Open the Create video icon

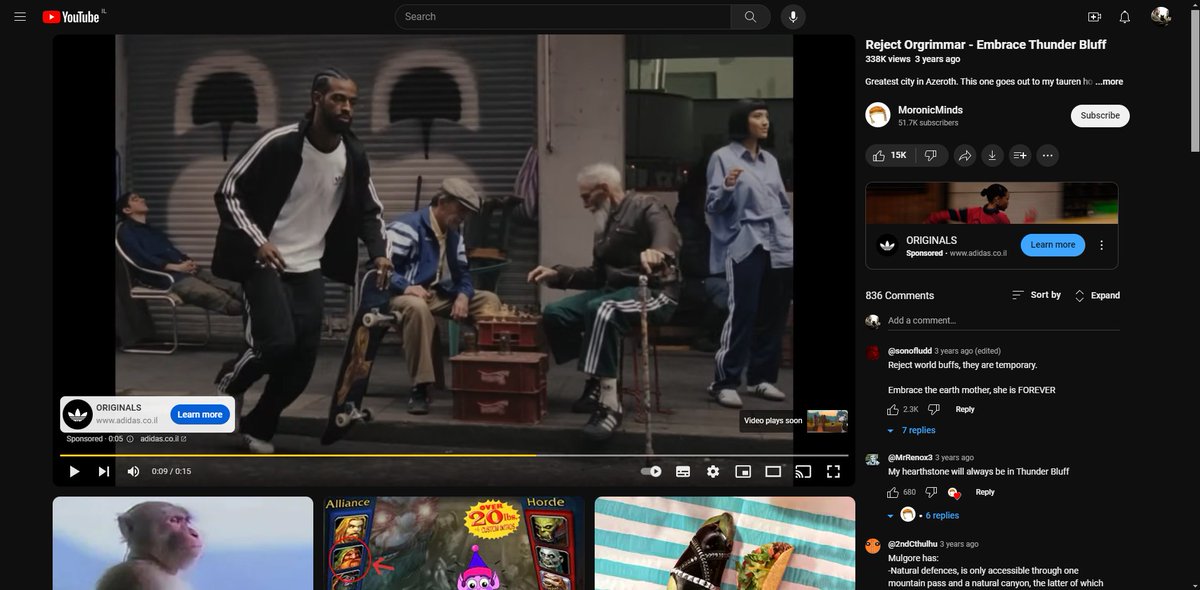(x=1094, y=17)
